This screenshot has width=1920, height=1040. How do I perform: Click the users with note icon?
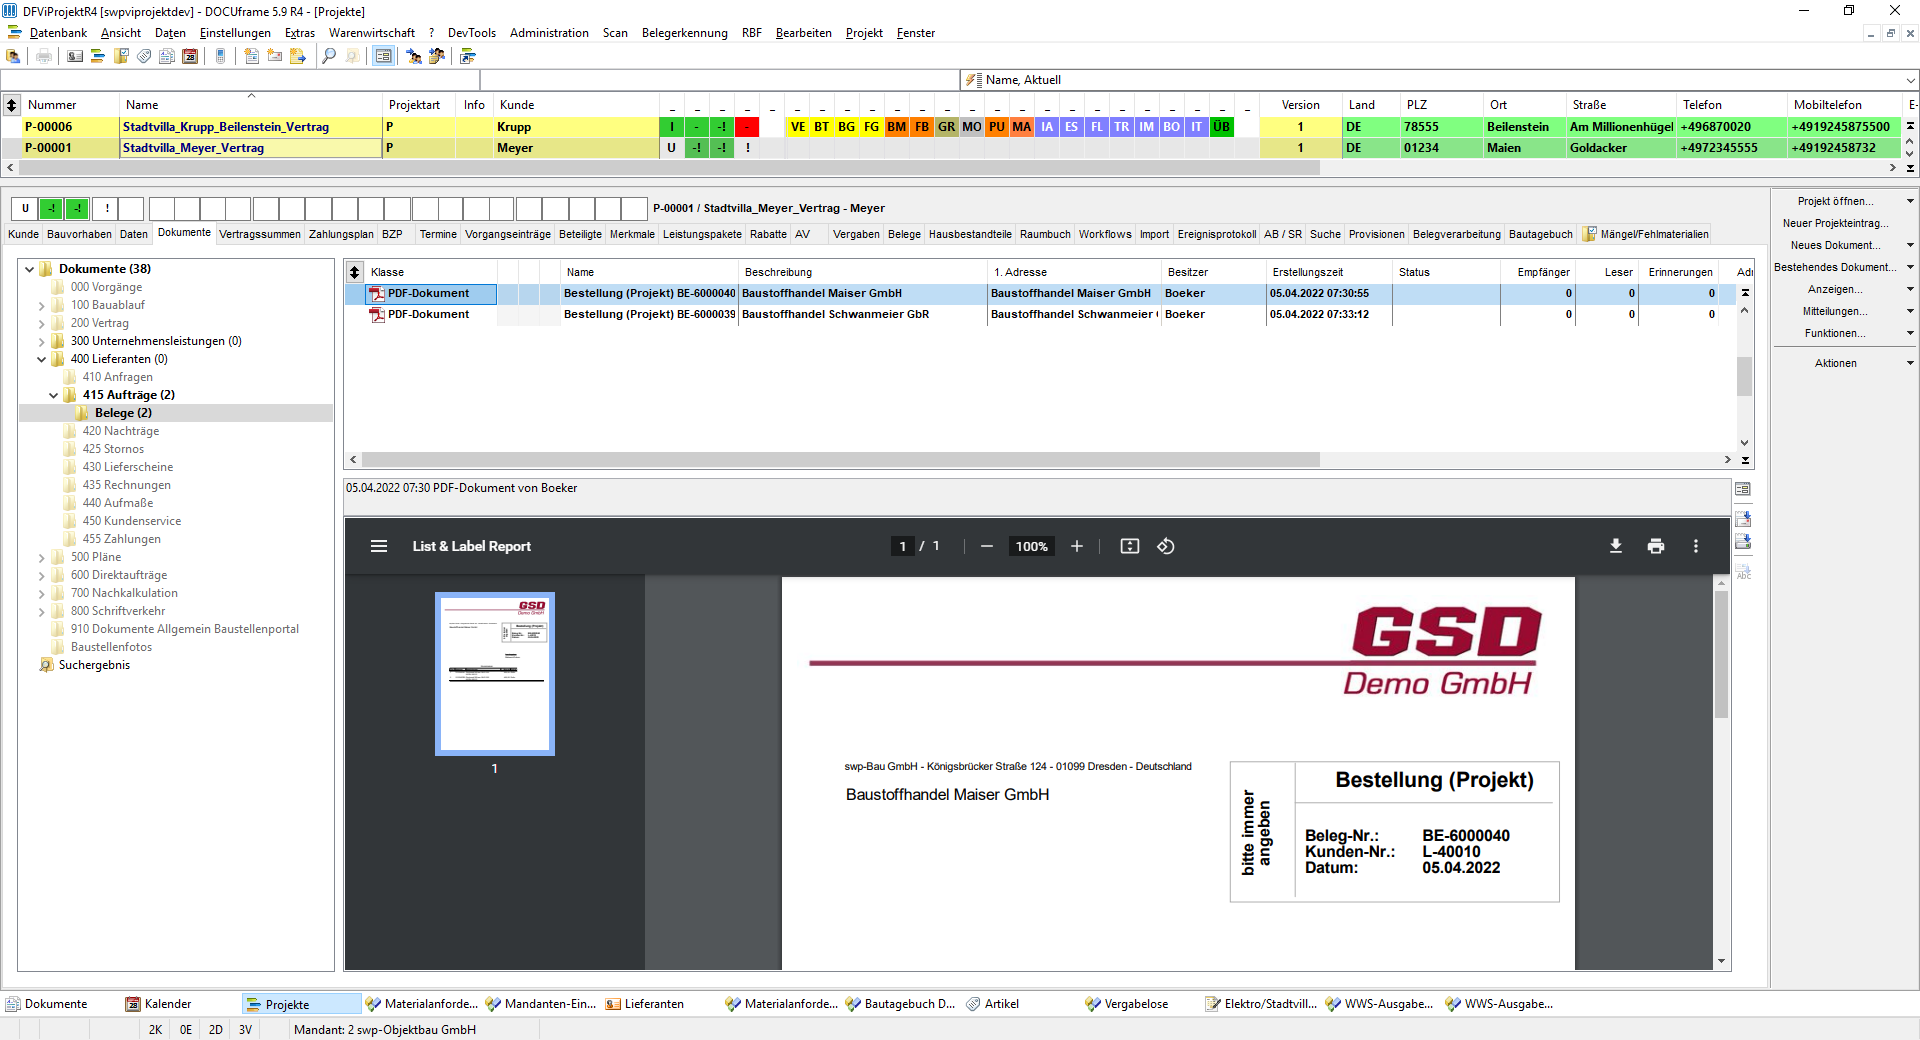(x=437, y=56)
